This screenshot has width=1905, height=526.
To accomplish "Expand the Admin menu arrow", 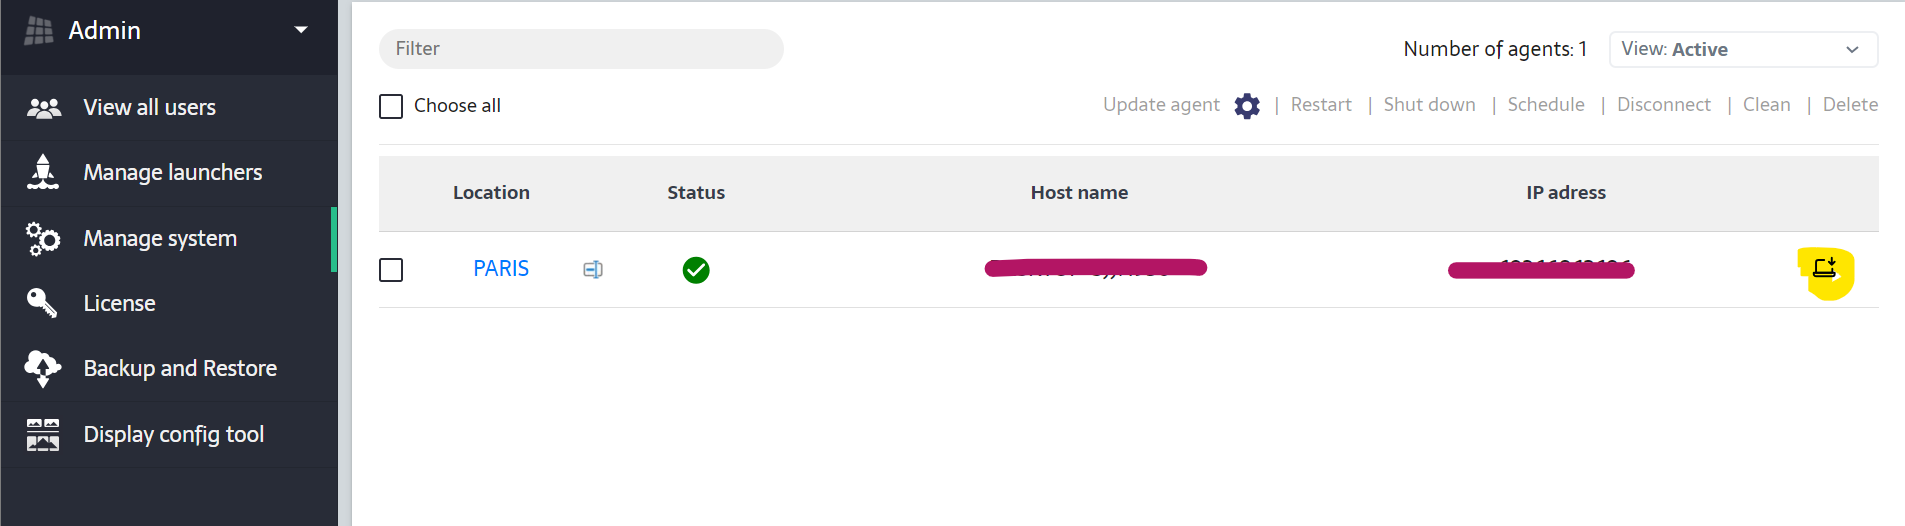I will pos(301,30).
